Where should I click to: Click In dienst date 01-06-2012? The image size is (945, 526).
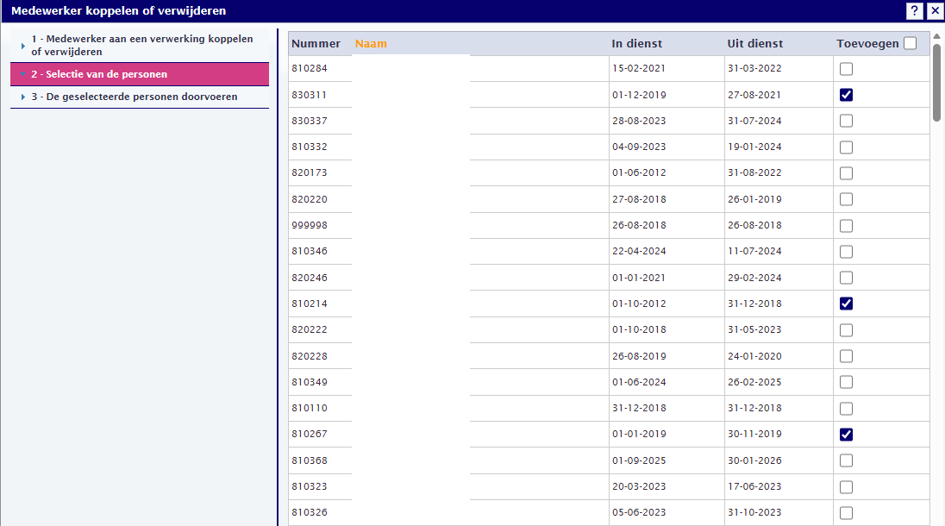(x=639, y=172)
